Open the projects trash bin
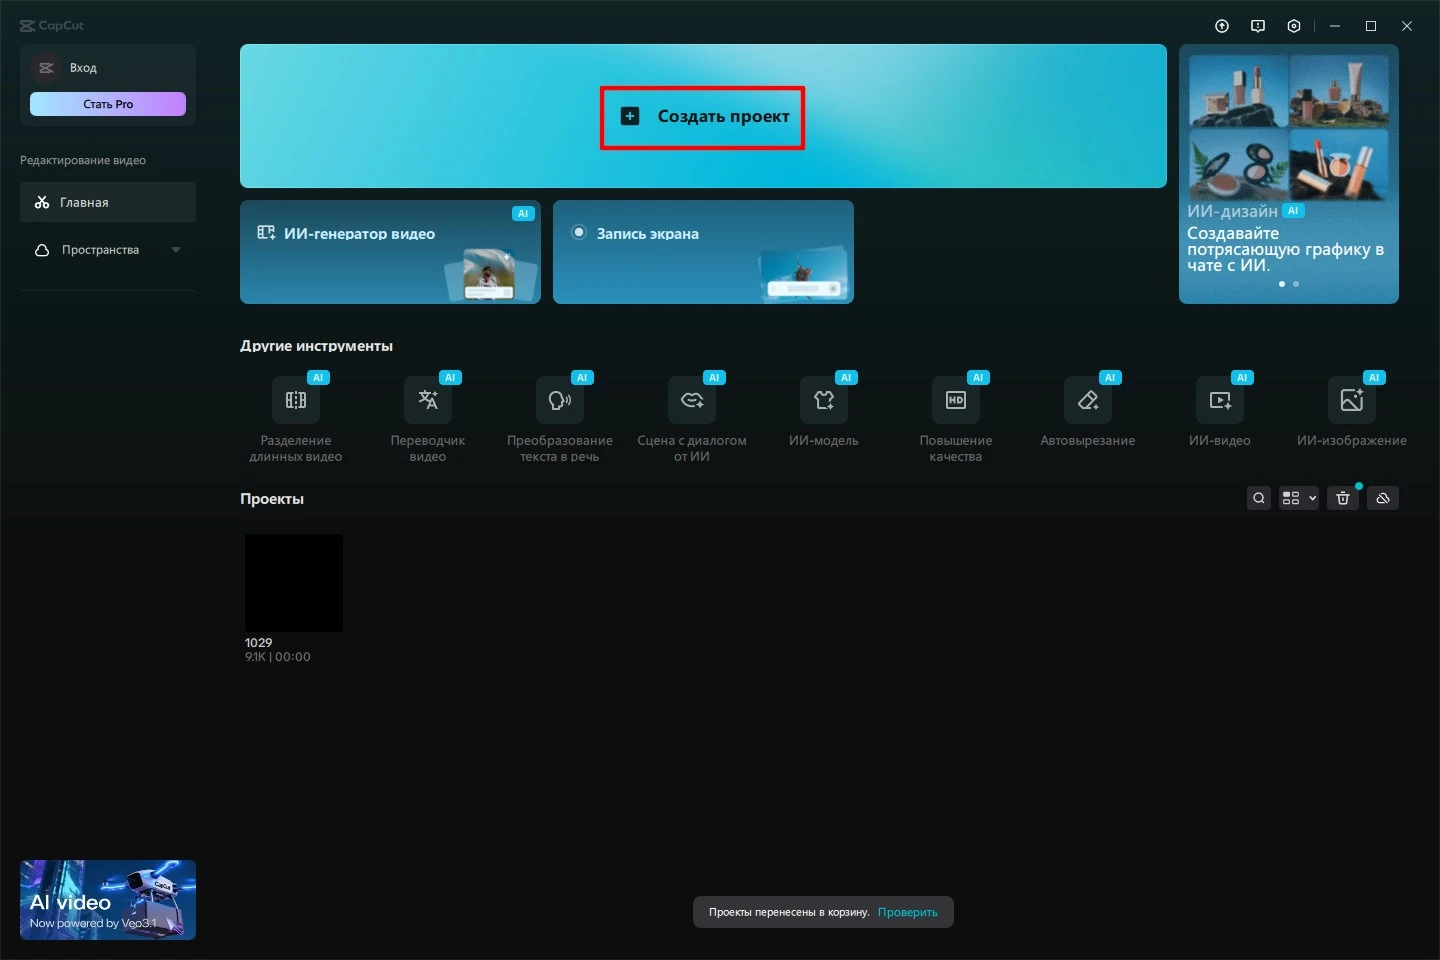The image size is (1440, 960). pos(1343,498)
